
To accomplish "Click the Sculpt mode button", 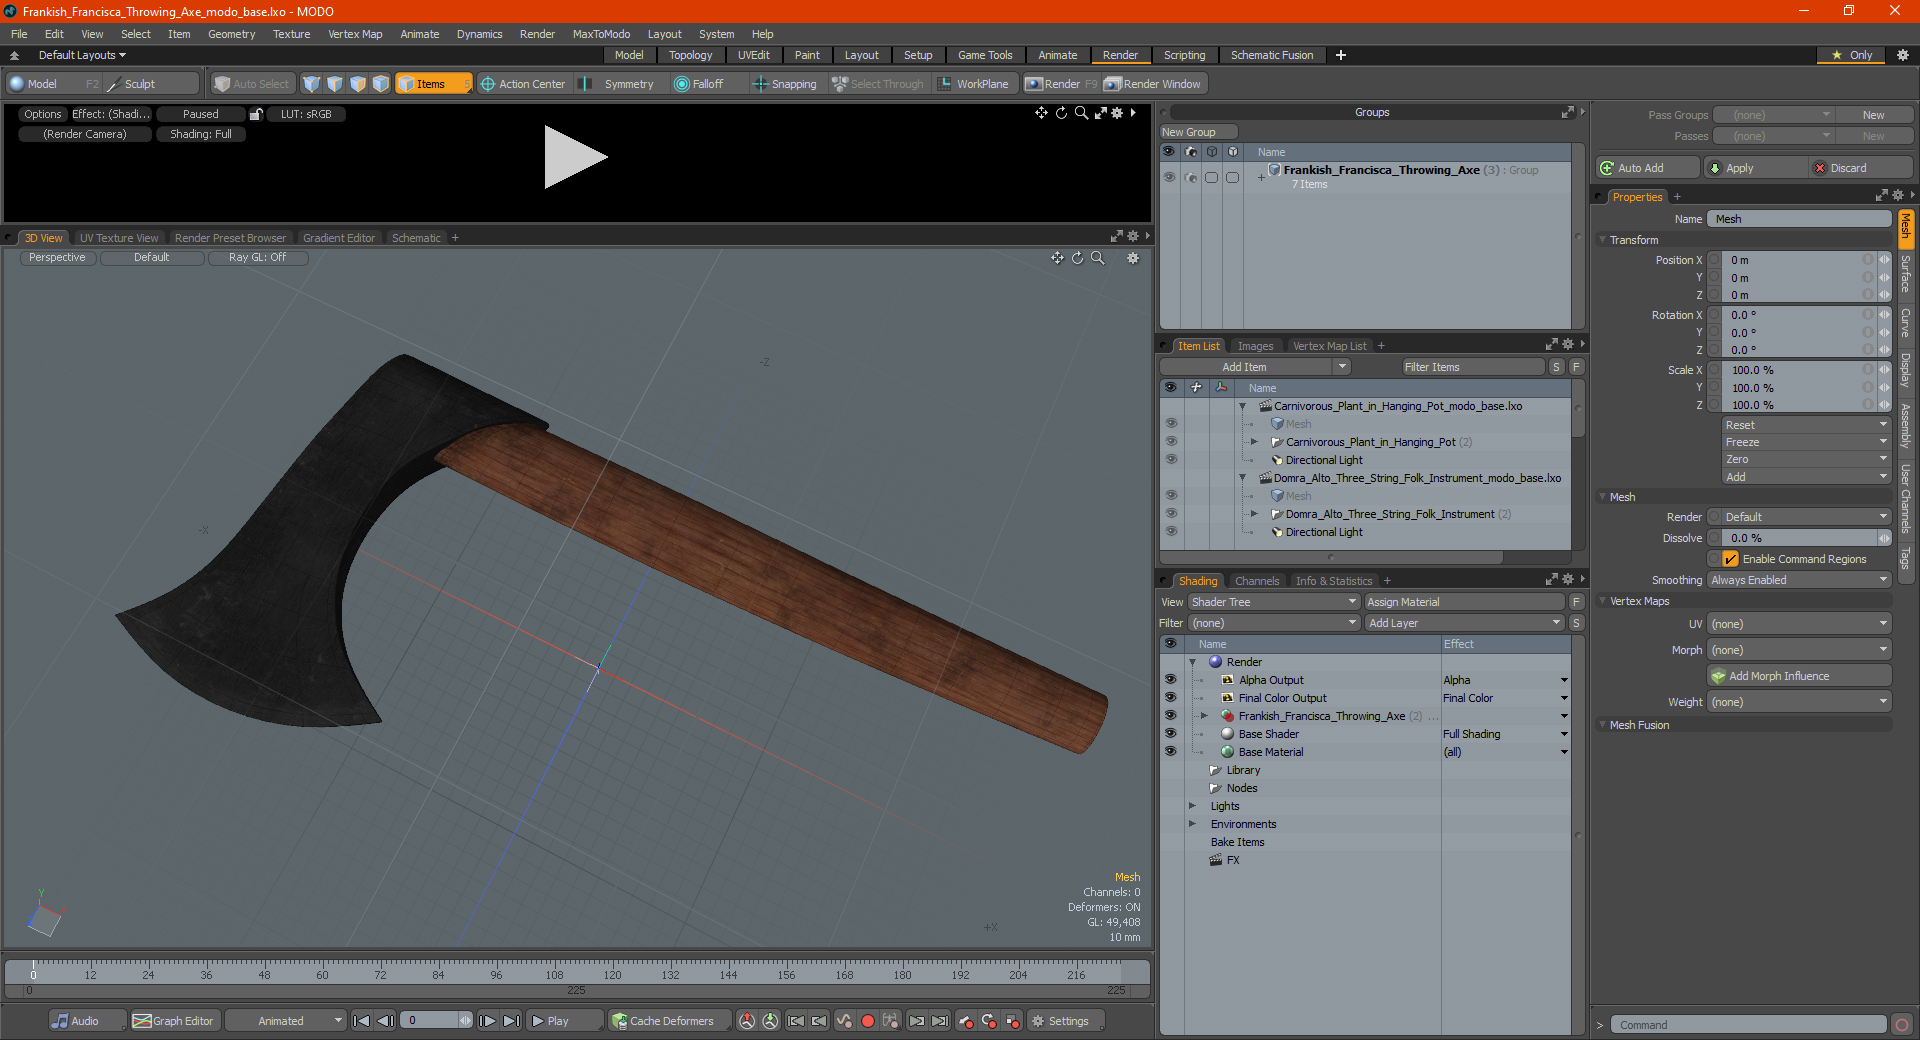I will coord(150,84).
